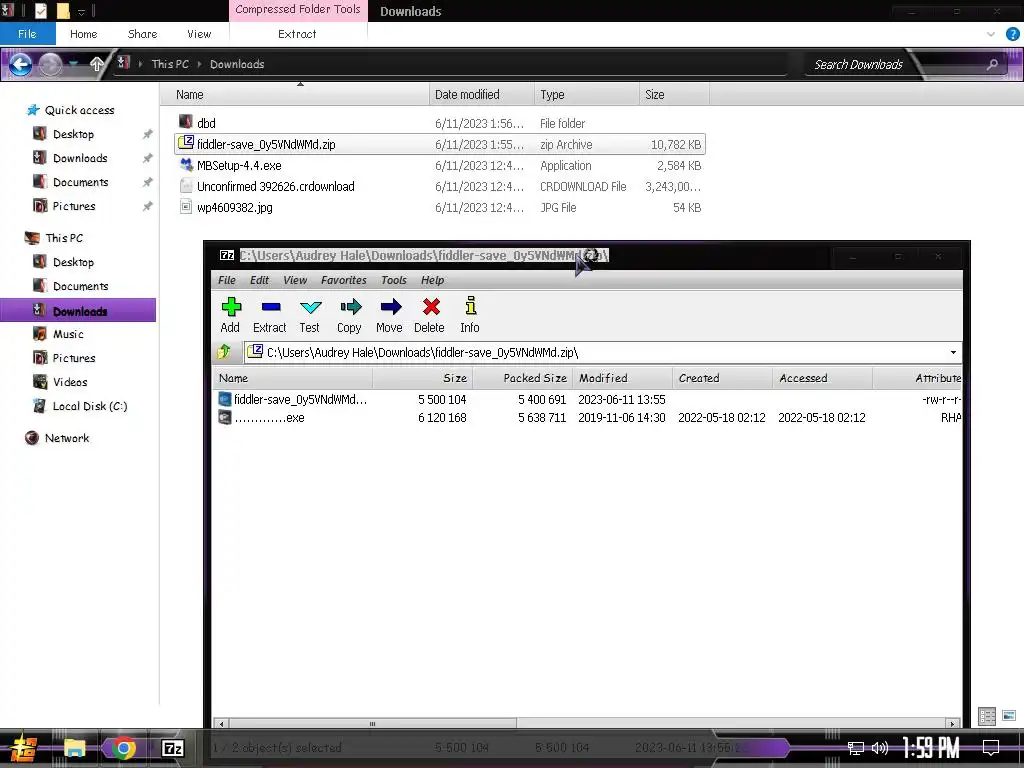Open the 7-Zip View menu
Screen dimensions: 1024x768
(x=295, y=280)
